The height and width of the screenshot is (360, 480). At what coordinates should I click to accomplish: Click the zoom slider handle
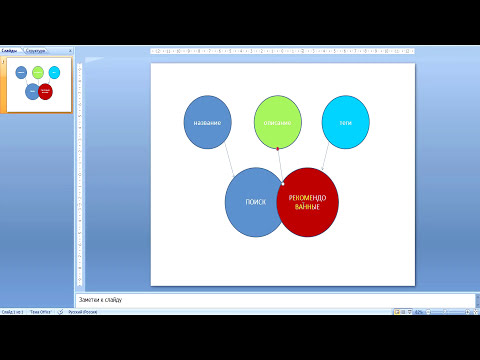(445, 312)
